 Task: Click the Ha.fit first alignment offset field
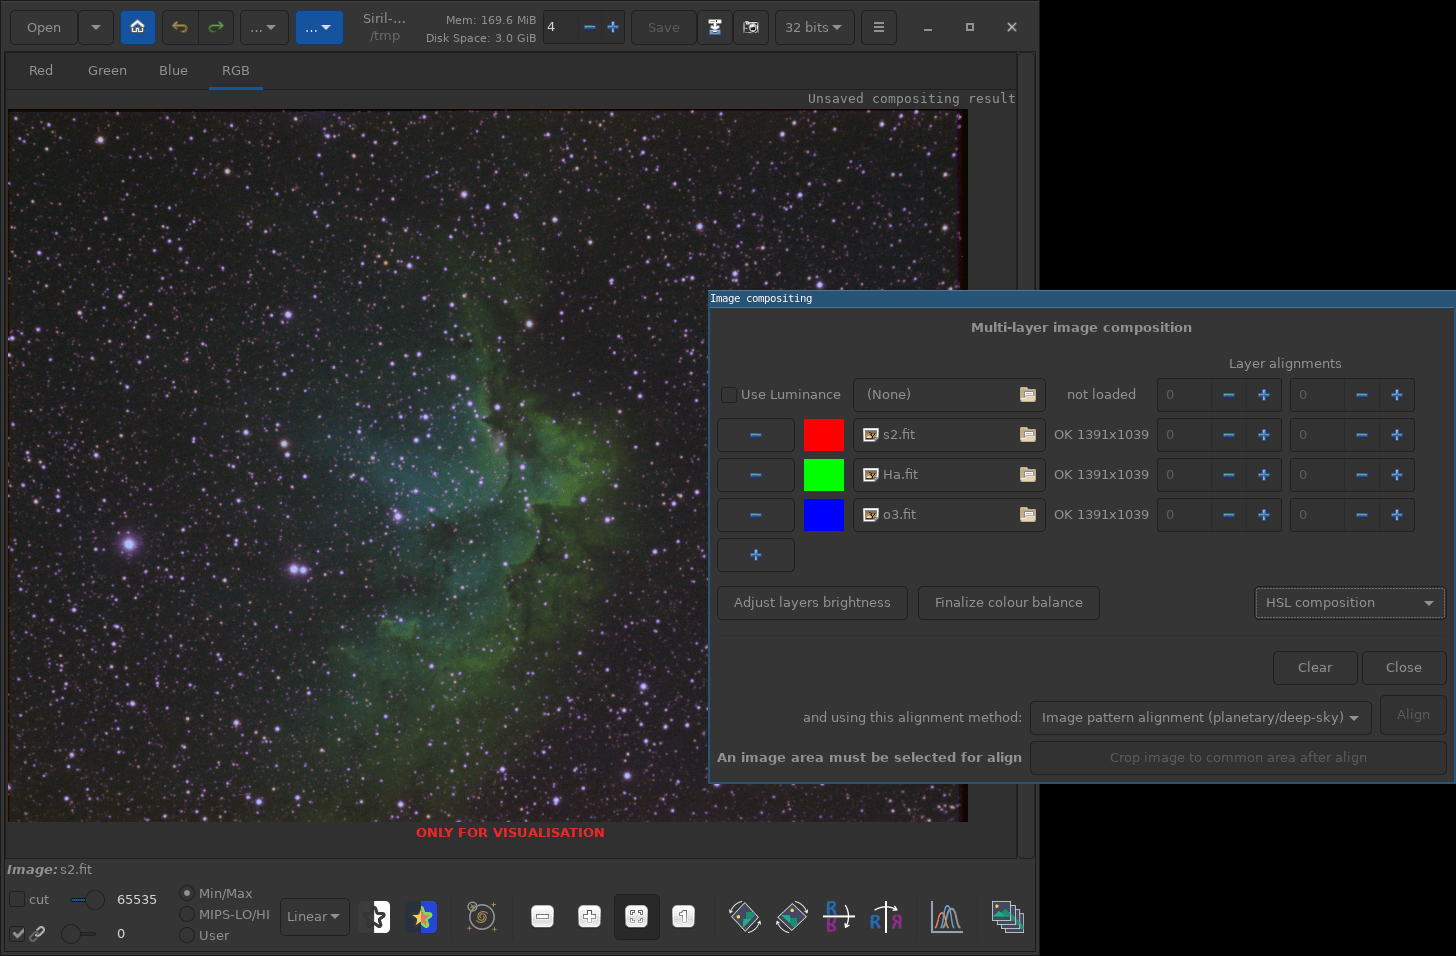pyautogui.click(x=1184, y=475)
